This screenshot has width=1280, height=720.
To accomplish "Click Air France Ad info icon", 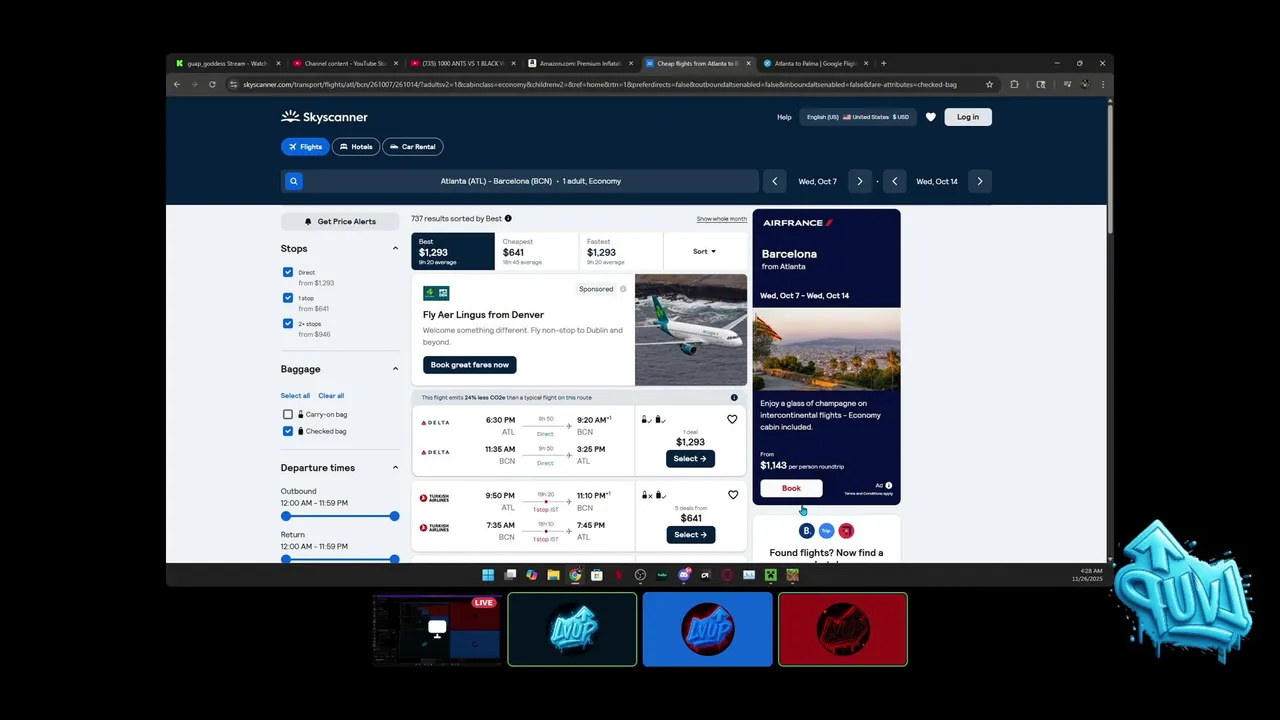I will [888, 485].
